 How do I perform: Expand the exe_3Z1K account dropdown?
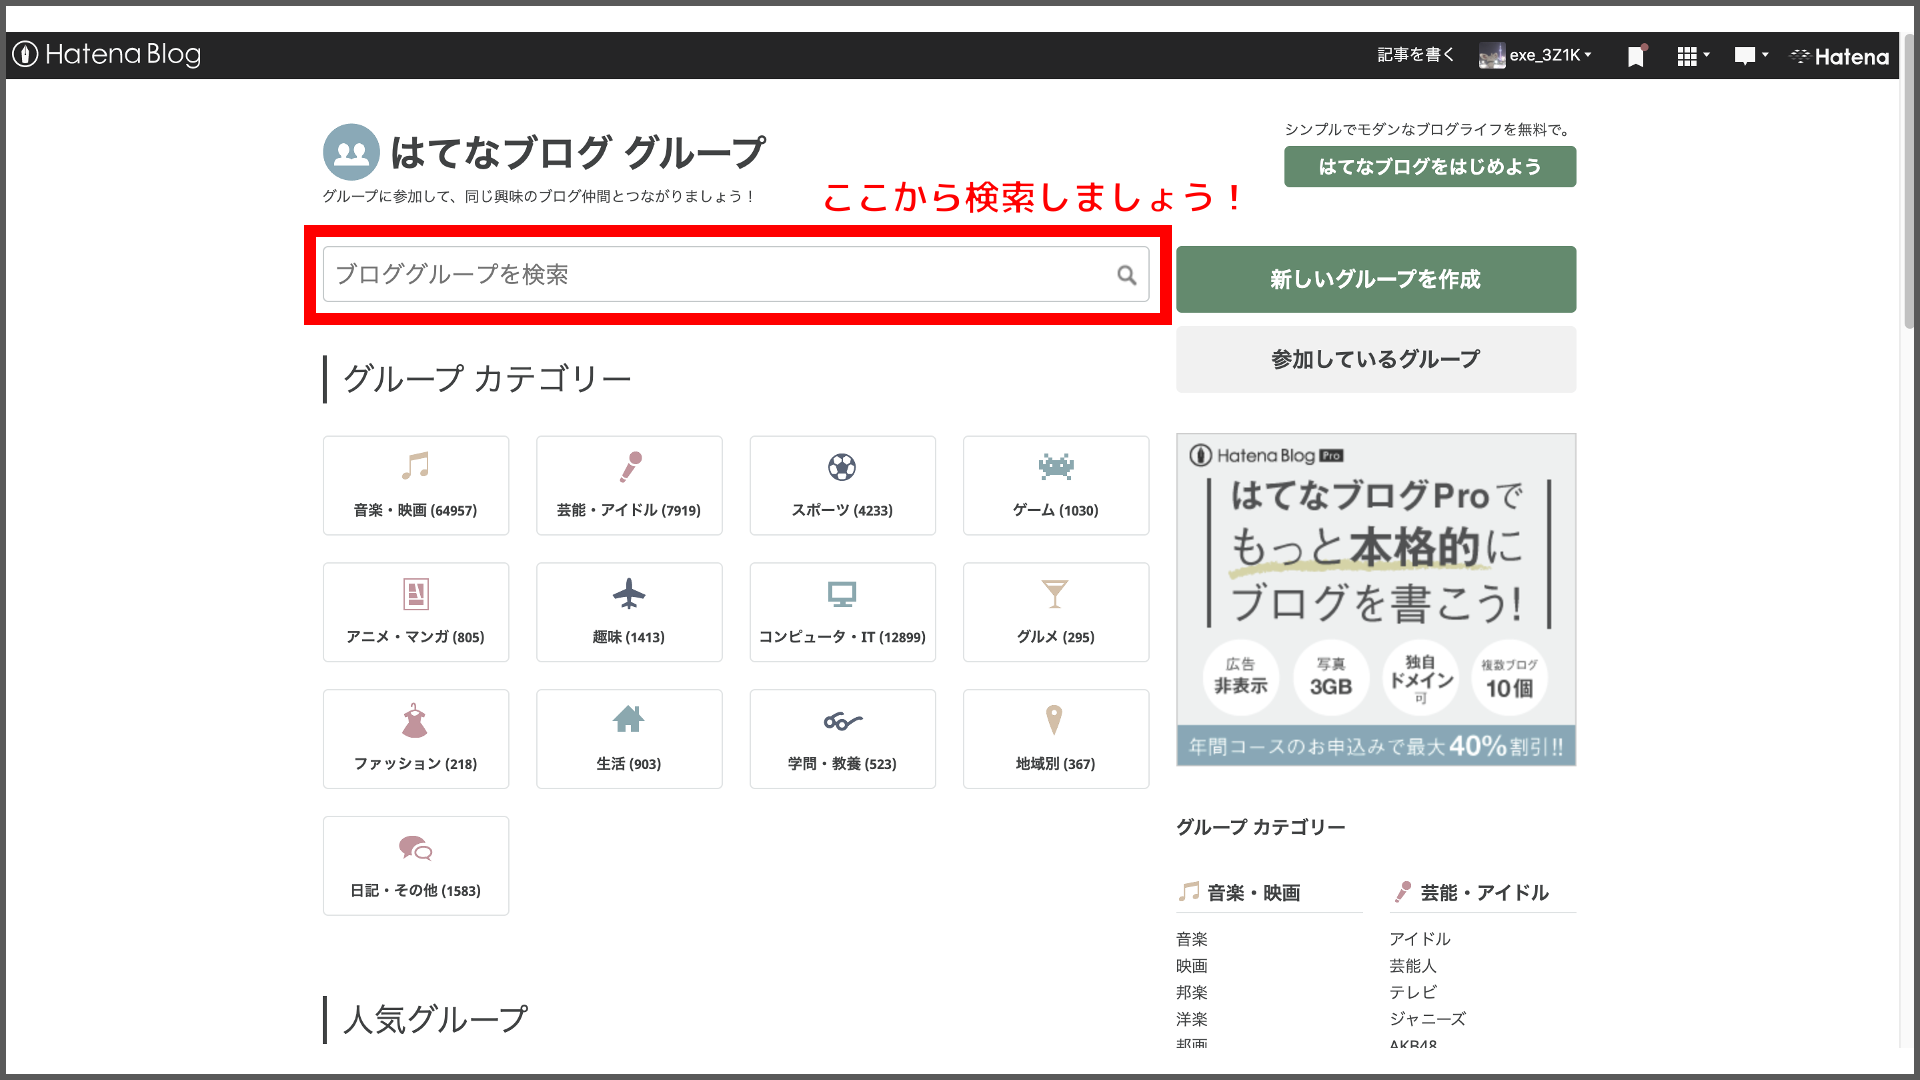click(1551, 55)
